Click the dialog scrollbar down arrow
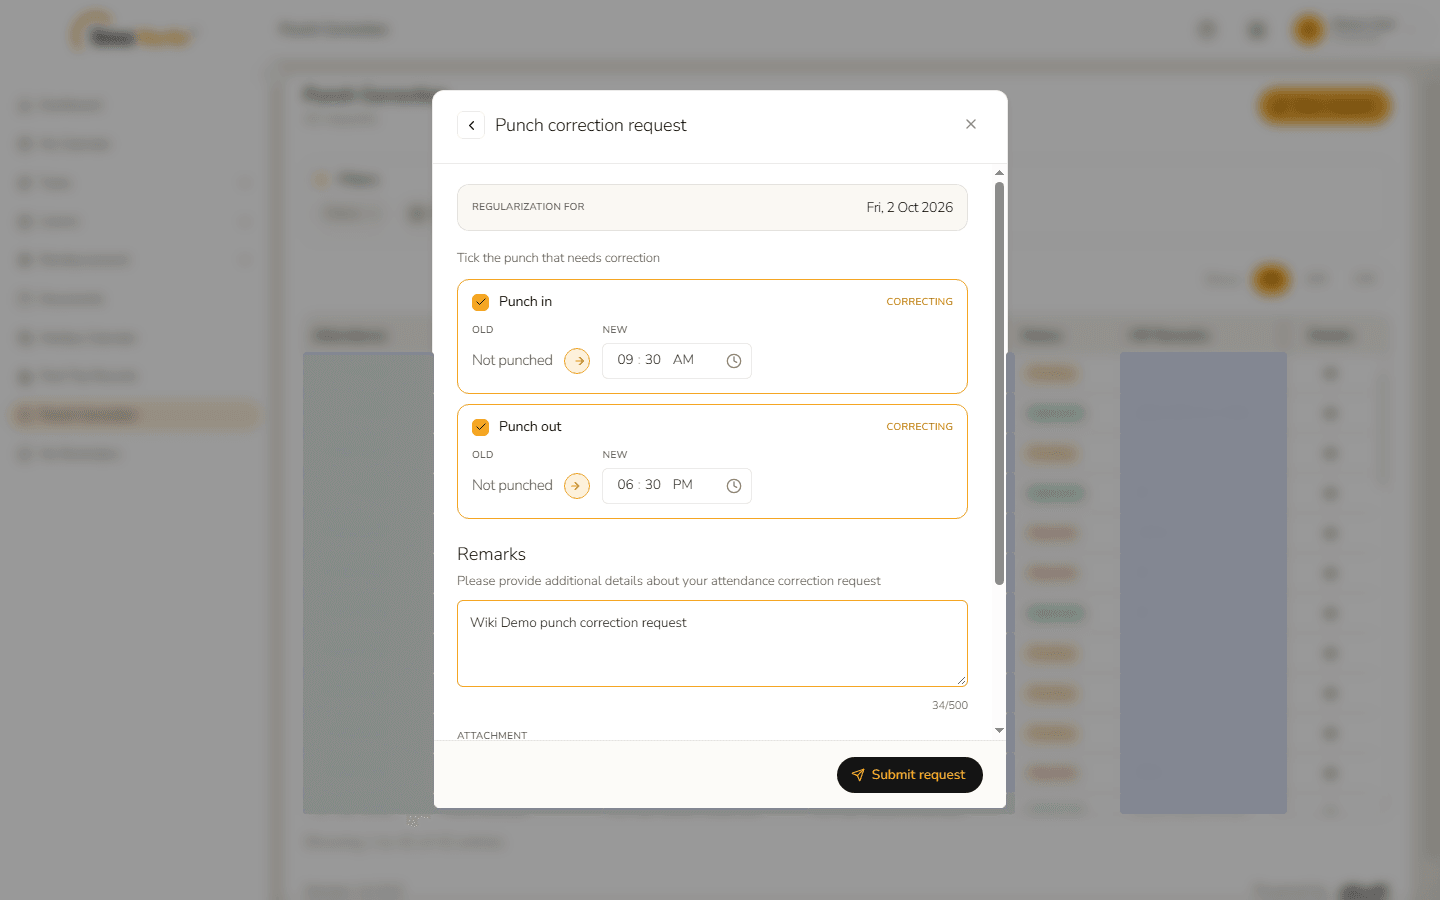Screen dimensions: 1440x900 click(999, 731)
